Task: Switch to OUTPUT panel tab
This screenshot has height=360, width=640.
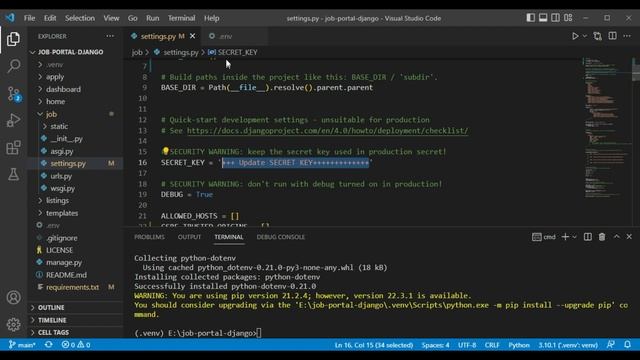Action: pos(189,237)
